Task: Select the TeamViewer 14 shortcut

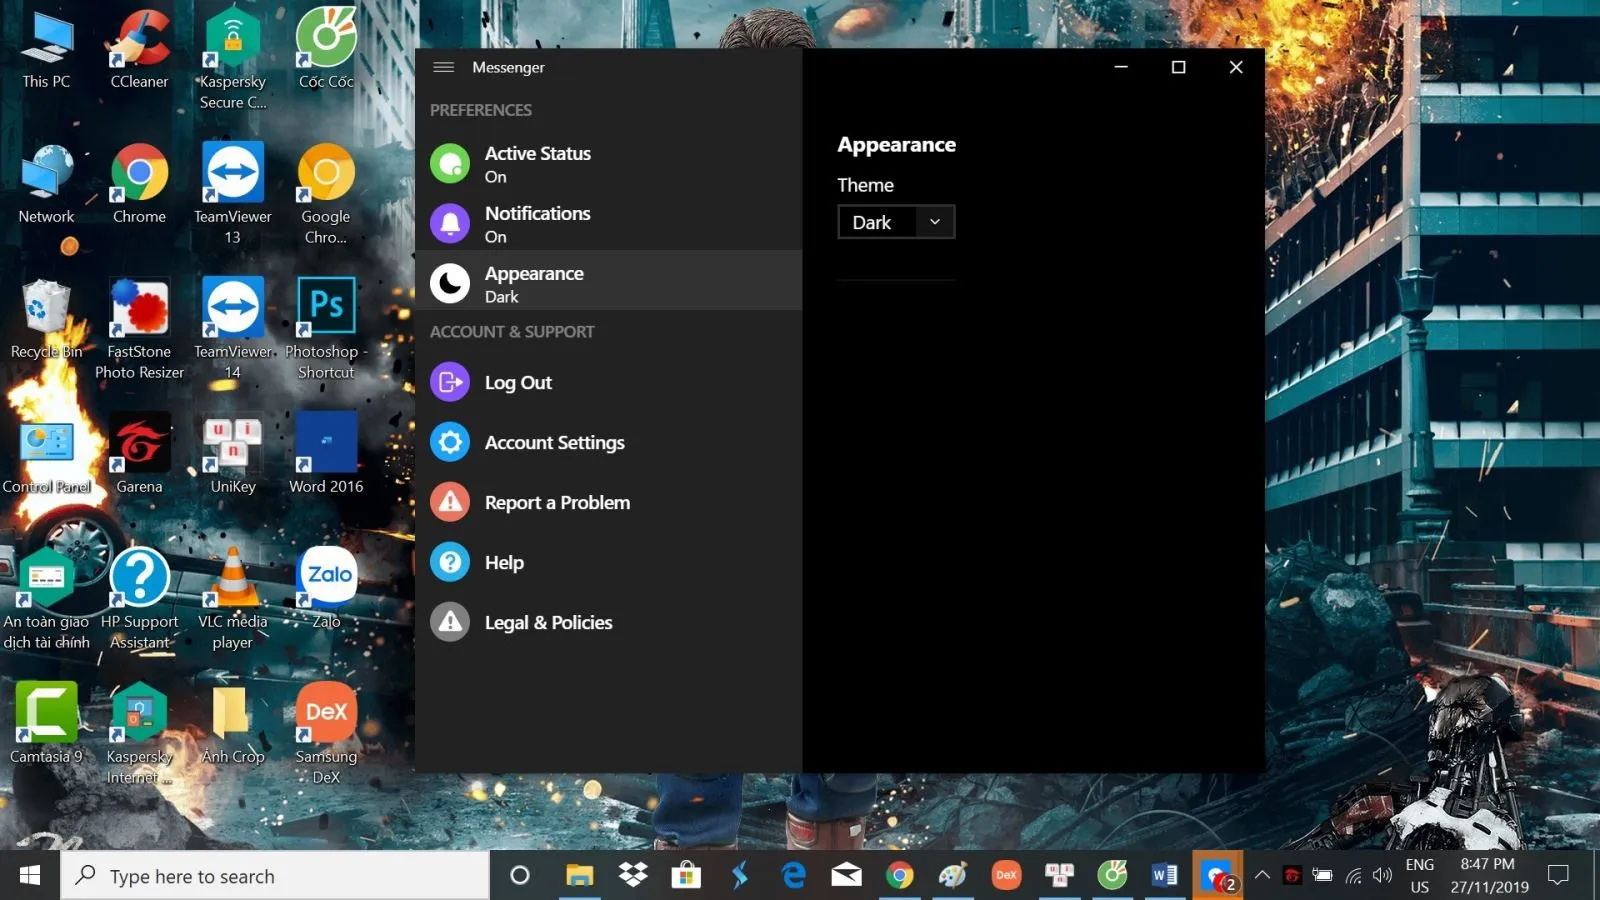Action: (x=233, y=330)
